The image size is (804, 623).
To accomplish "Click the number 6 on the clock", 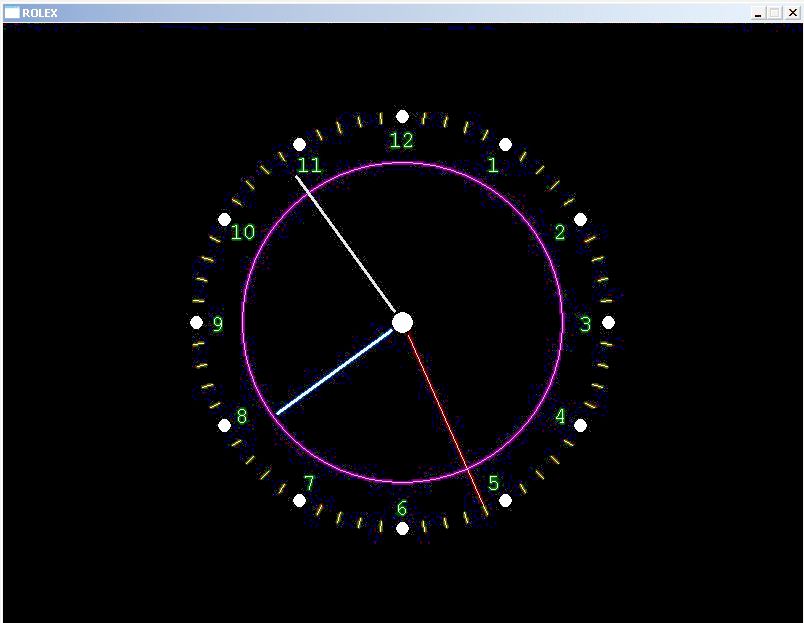I will (401, 508).
